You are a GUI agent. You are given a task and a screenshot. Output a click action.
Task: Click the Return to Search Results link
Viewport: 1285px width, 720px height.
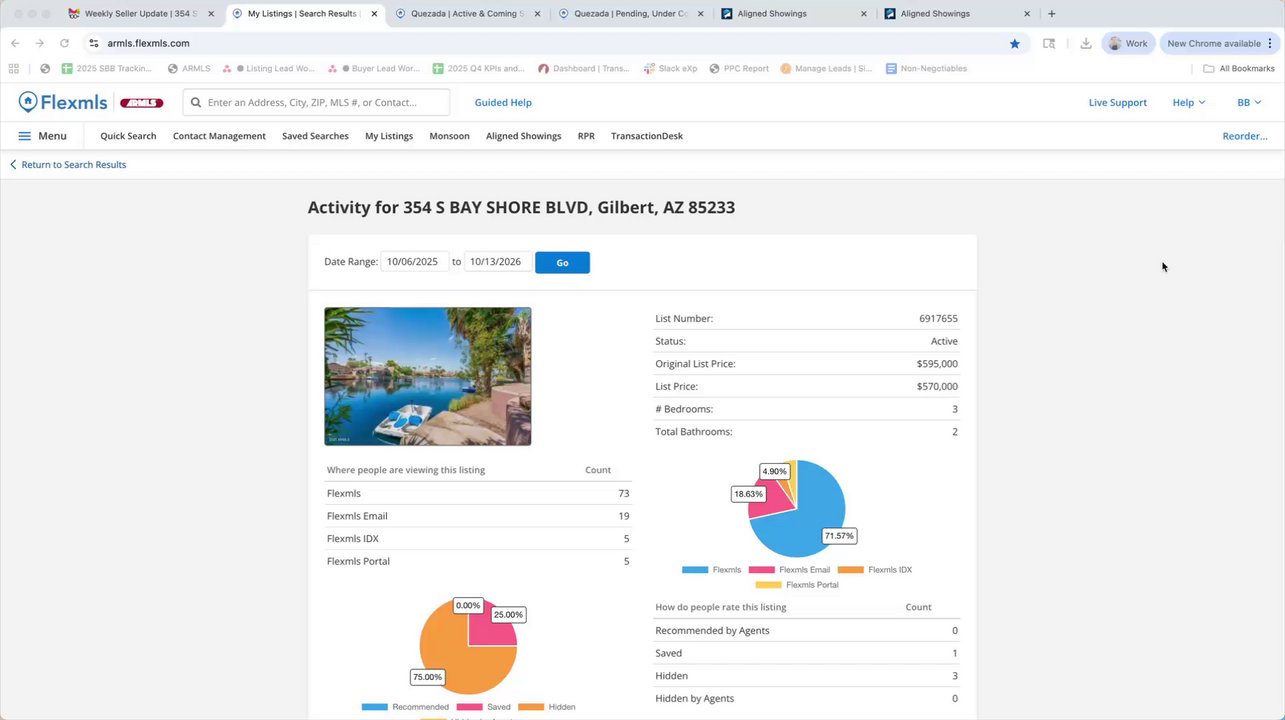[x=73, y=165]
